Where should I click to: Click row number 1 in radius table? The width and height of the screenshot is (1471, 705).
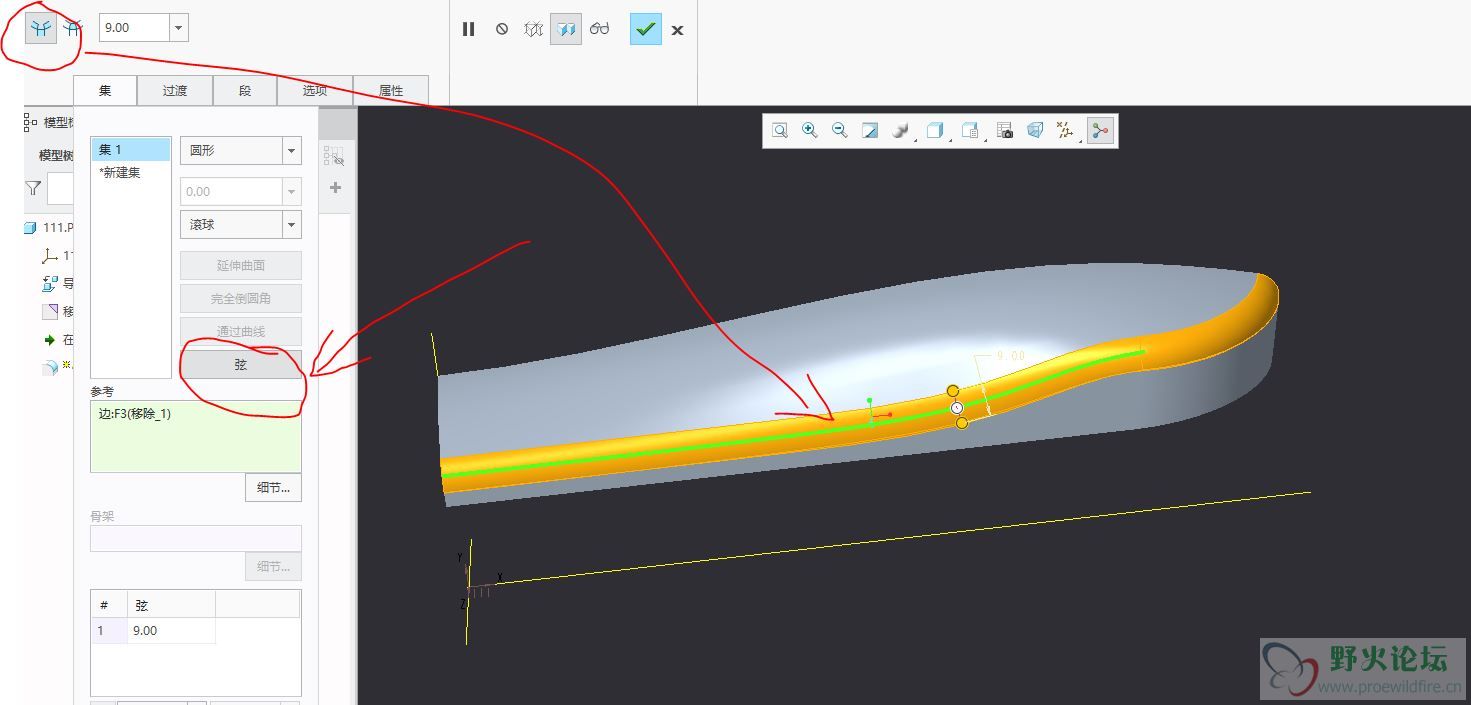coord(109,631)
